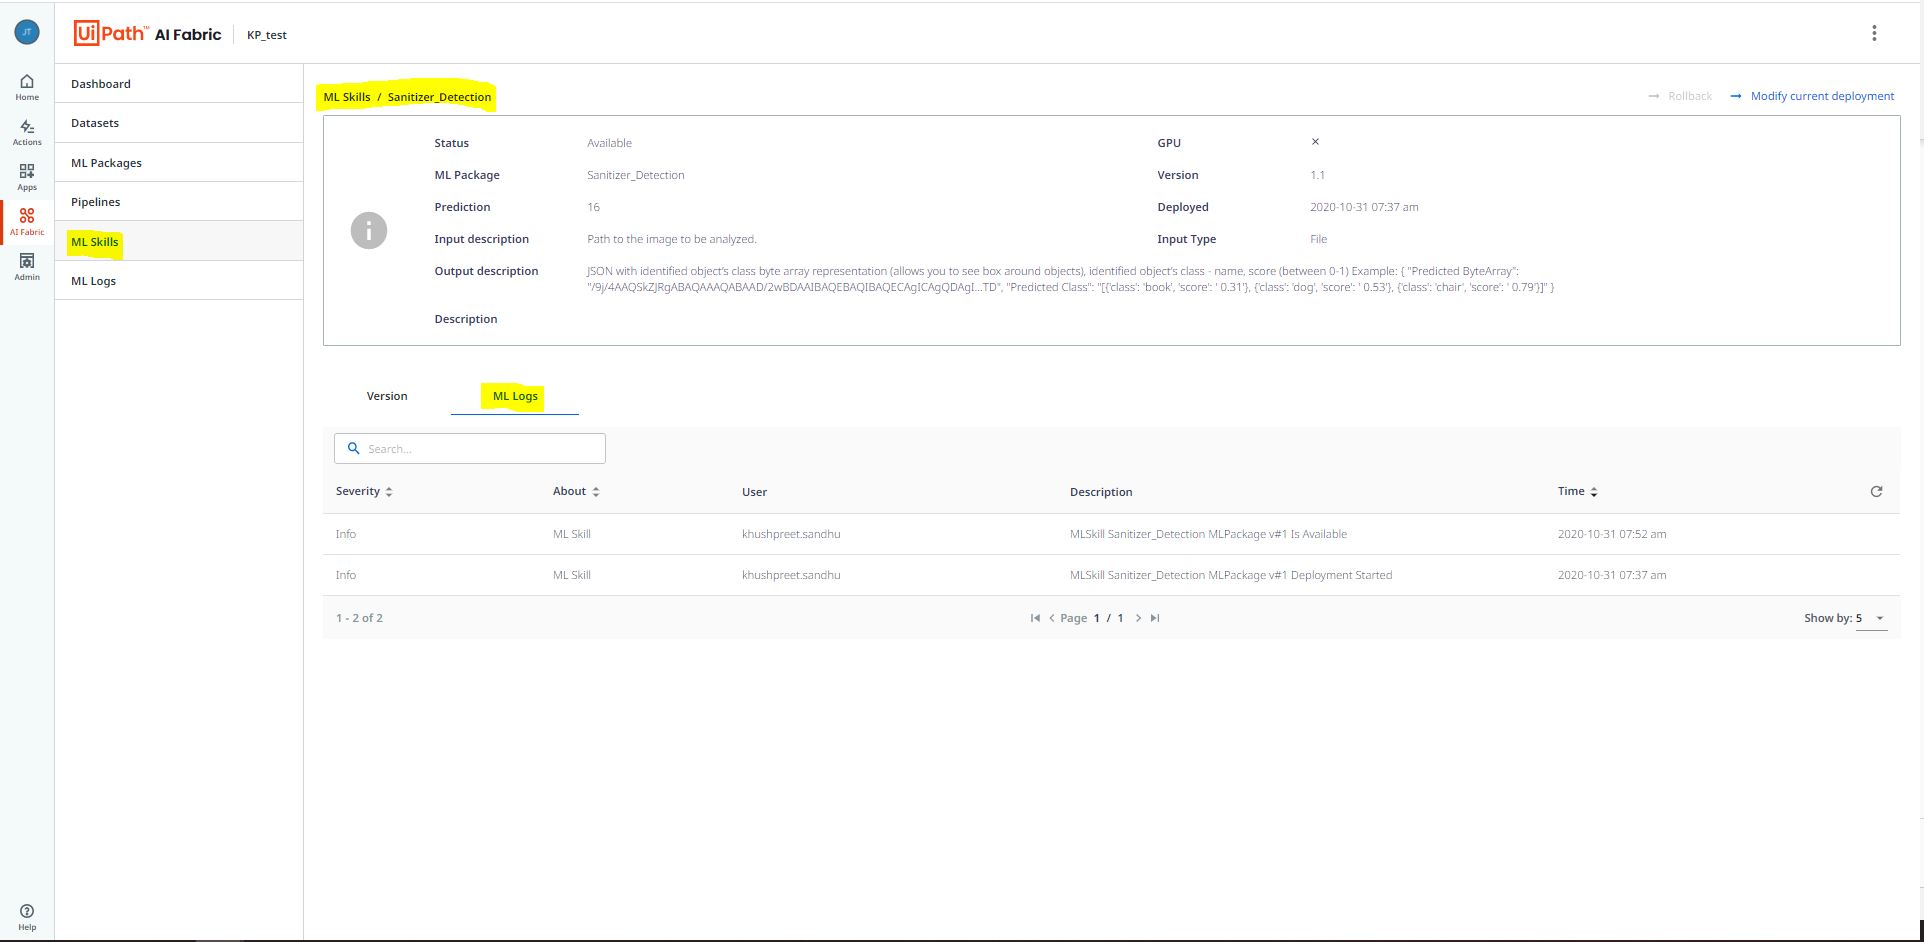Open the Help icon at the bottom left
Image resolution: width=1924 pixels, height=942 pixels.
(27, 917)
